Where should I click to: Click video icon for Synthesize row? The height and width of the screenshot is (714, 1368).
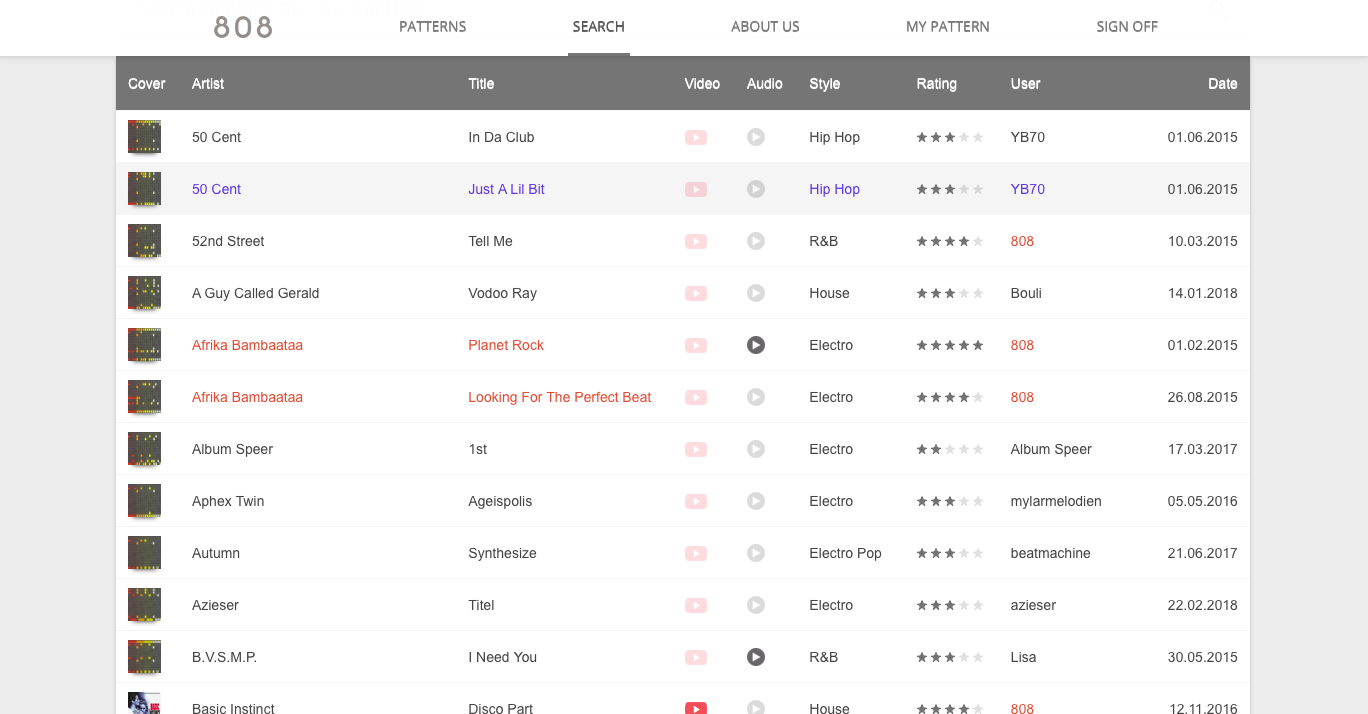coord(696,553)
